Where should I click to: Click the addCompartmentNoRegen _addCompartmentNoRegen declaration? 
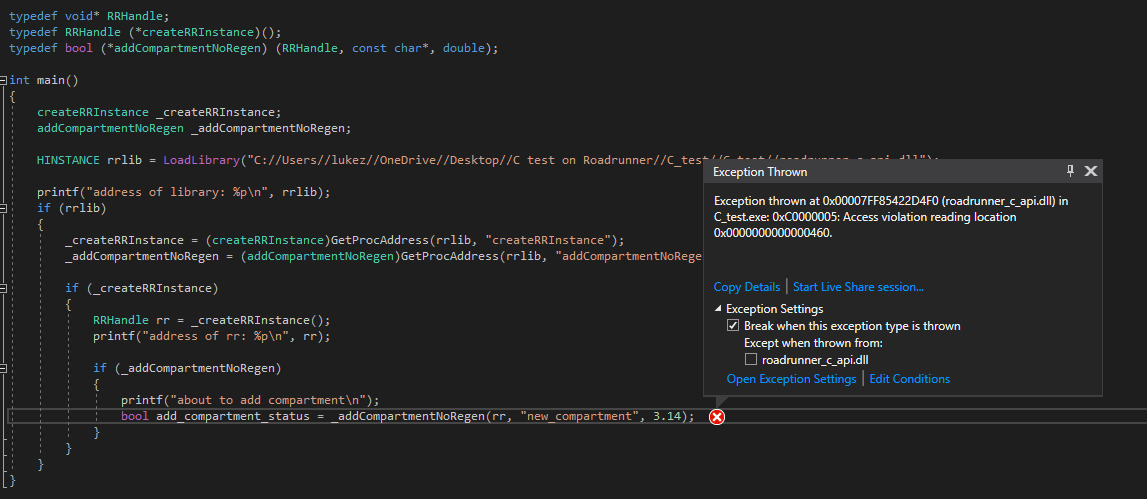coord(194,128)
